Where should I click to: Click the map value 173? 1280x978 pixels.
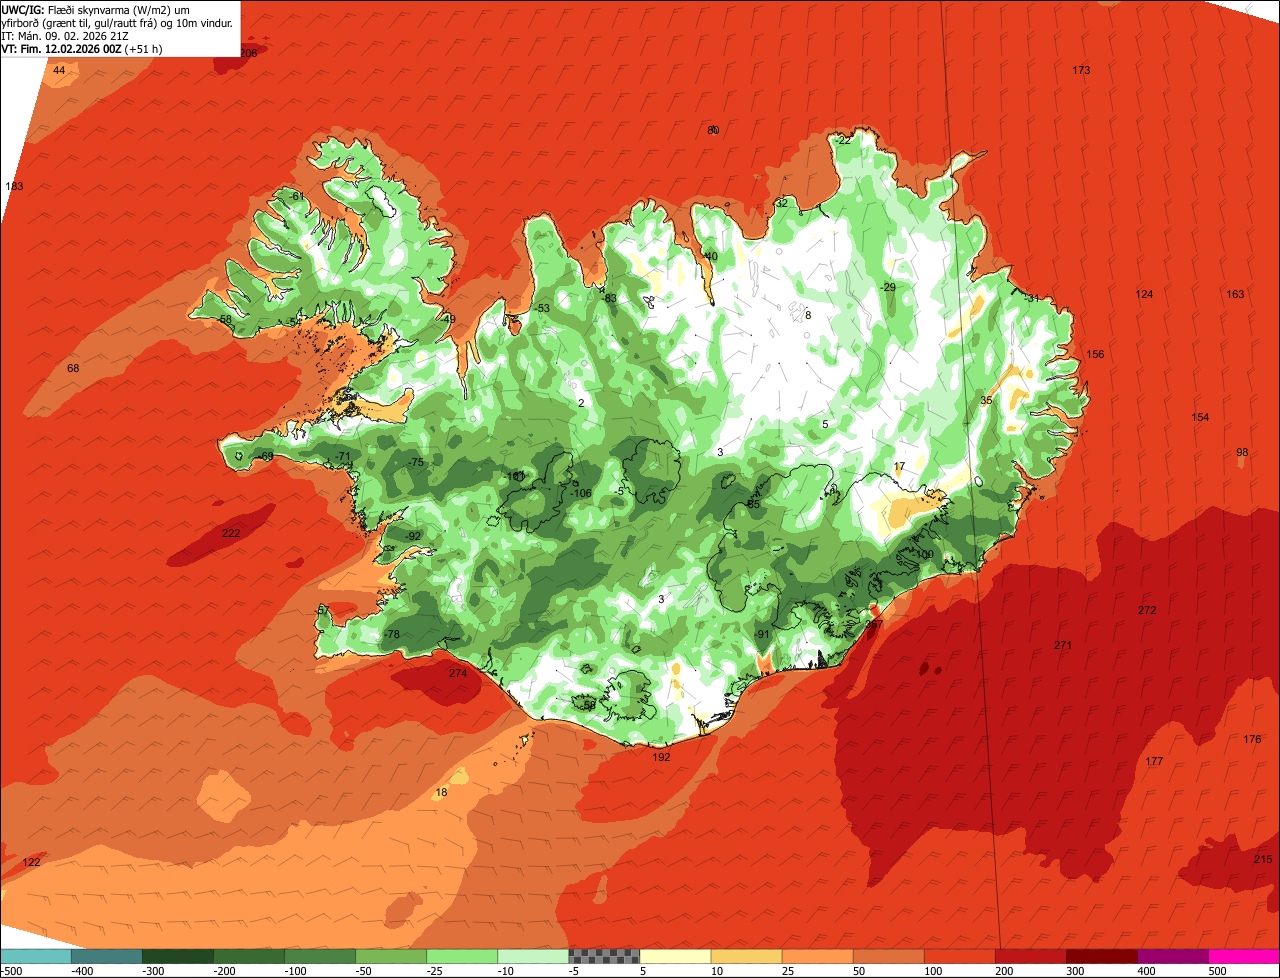(1081, 70)
